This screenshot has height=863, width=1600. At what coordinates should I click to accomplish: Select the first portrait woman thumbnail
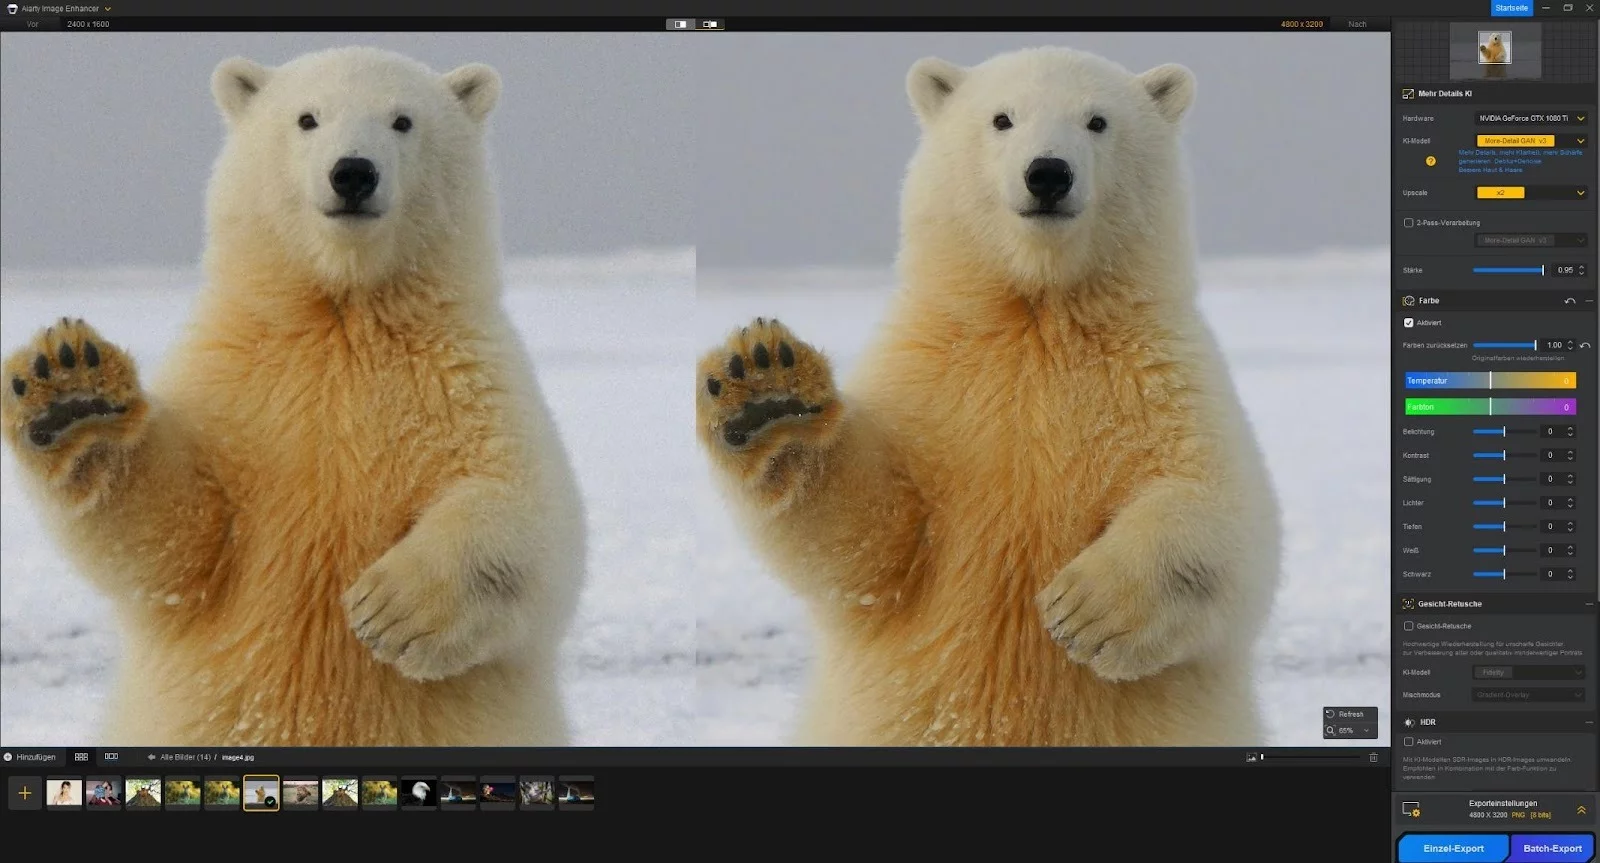point(64,793)
